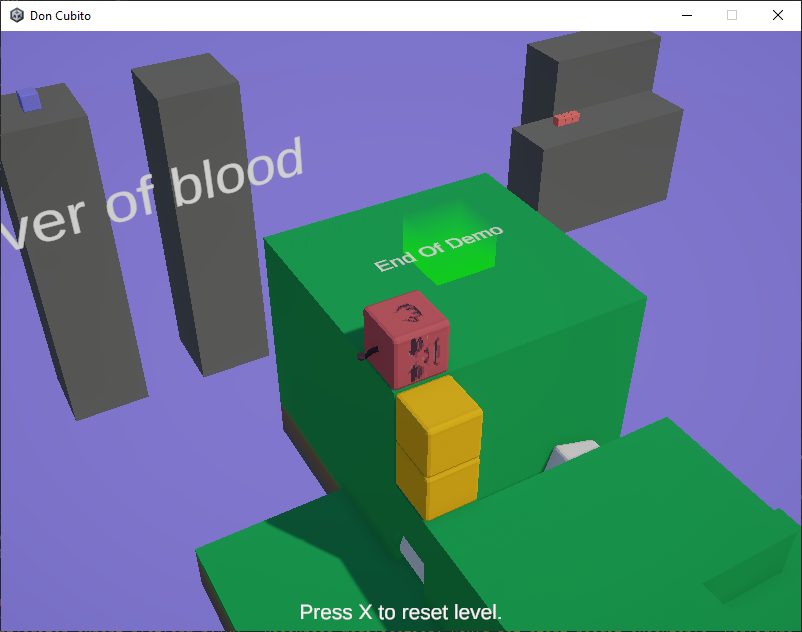Click the red Don Cubito cube character
Viewport: 802px width, 632px height.
coord(406,338)
